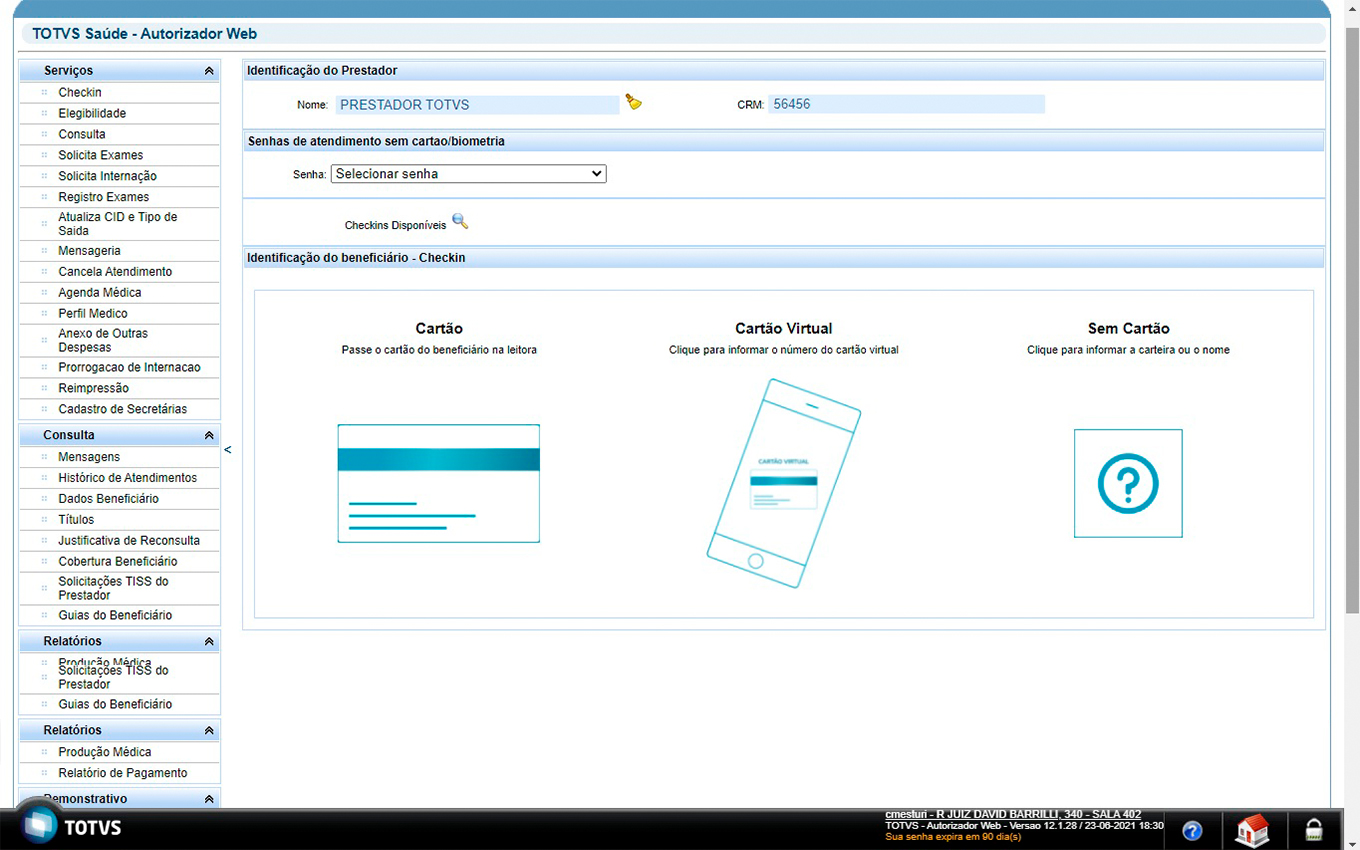Hide sidebar with the left arrow handle

(228, 450)
